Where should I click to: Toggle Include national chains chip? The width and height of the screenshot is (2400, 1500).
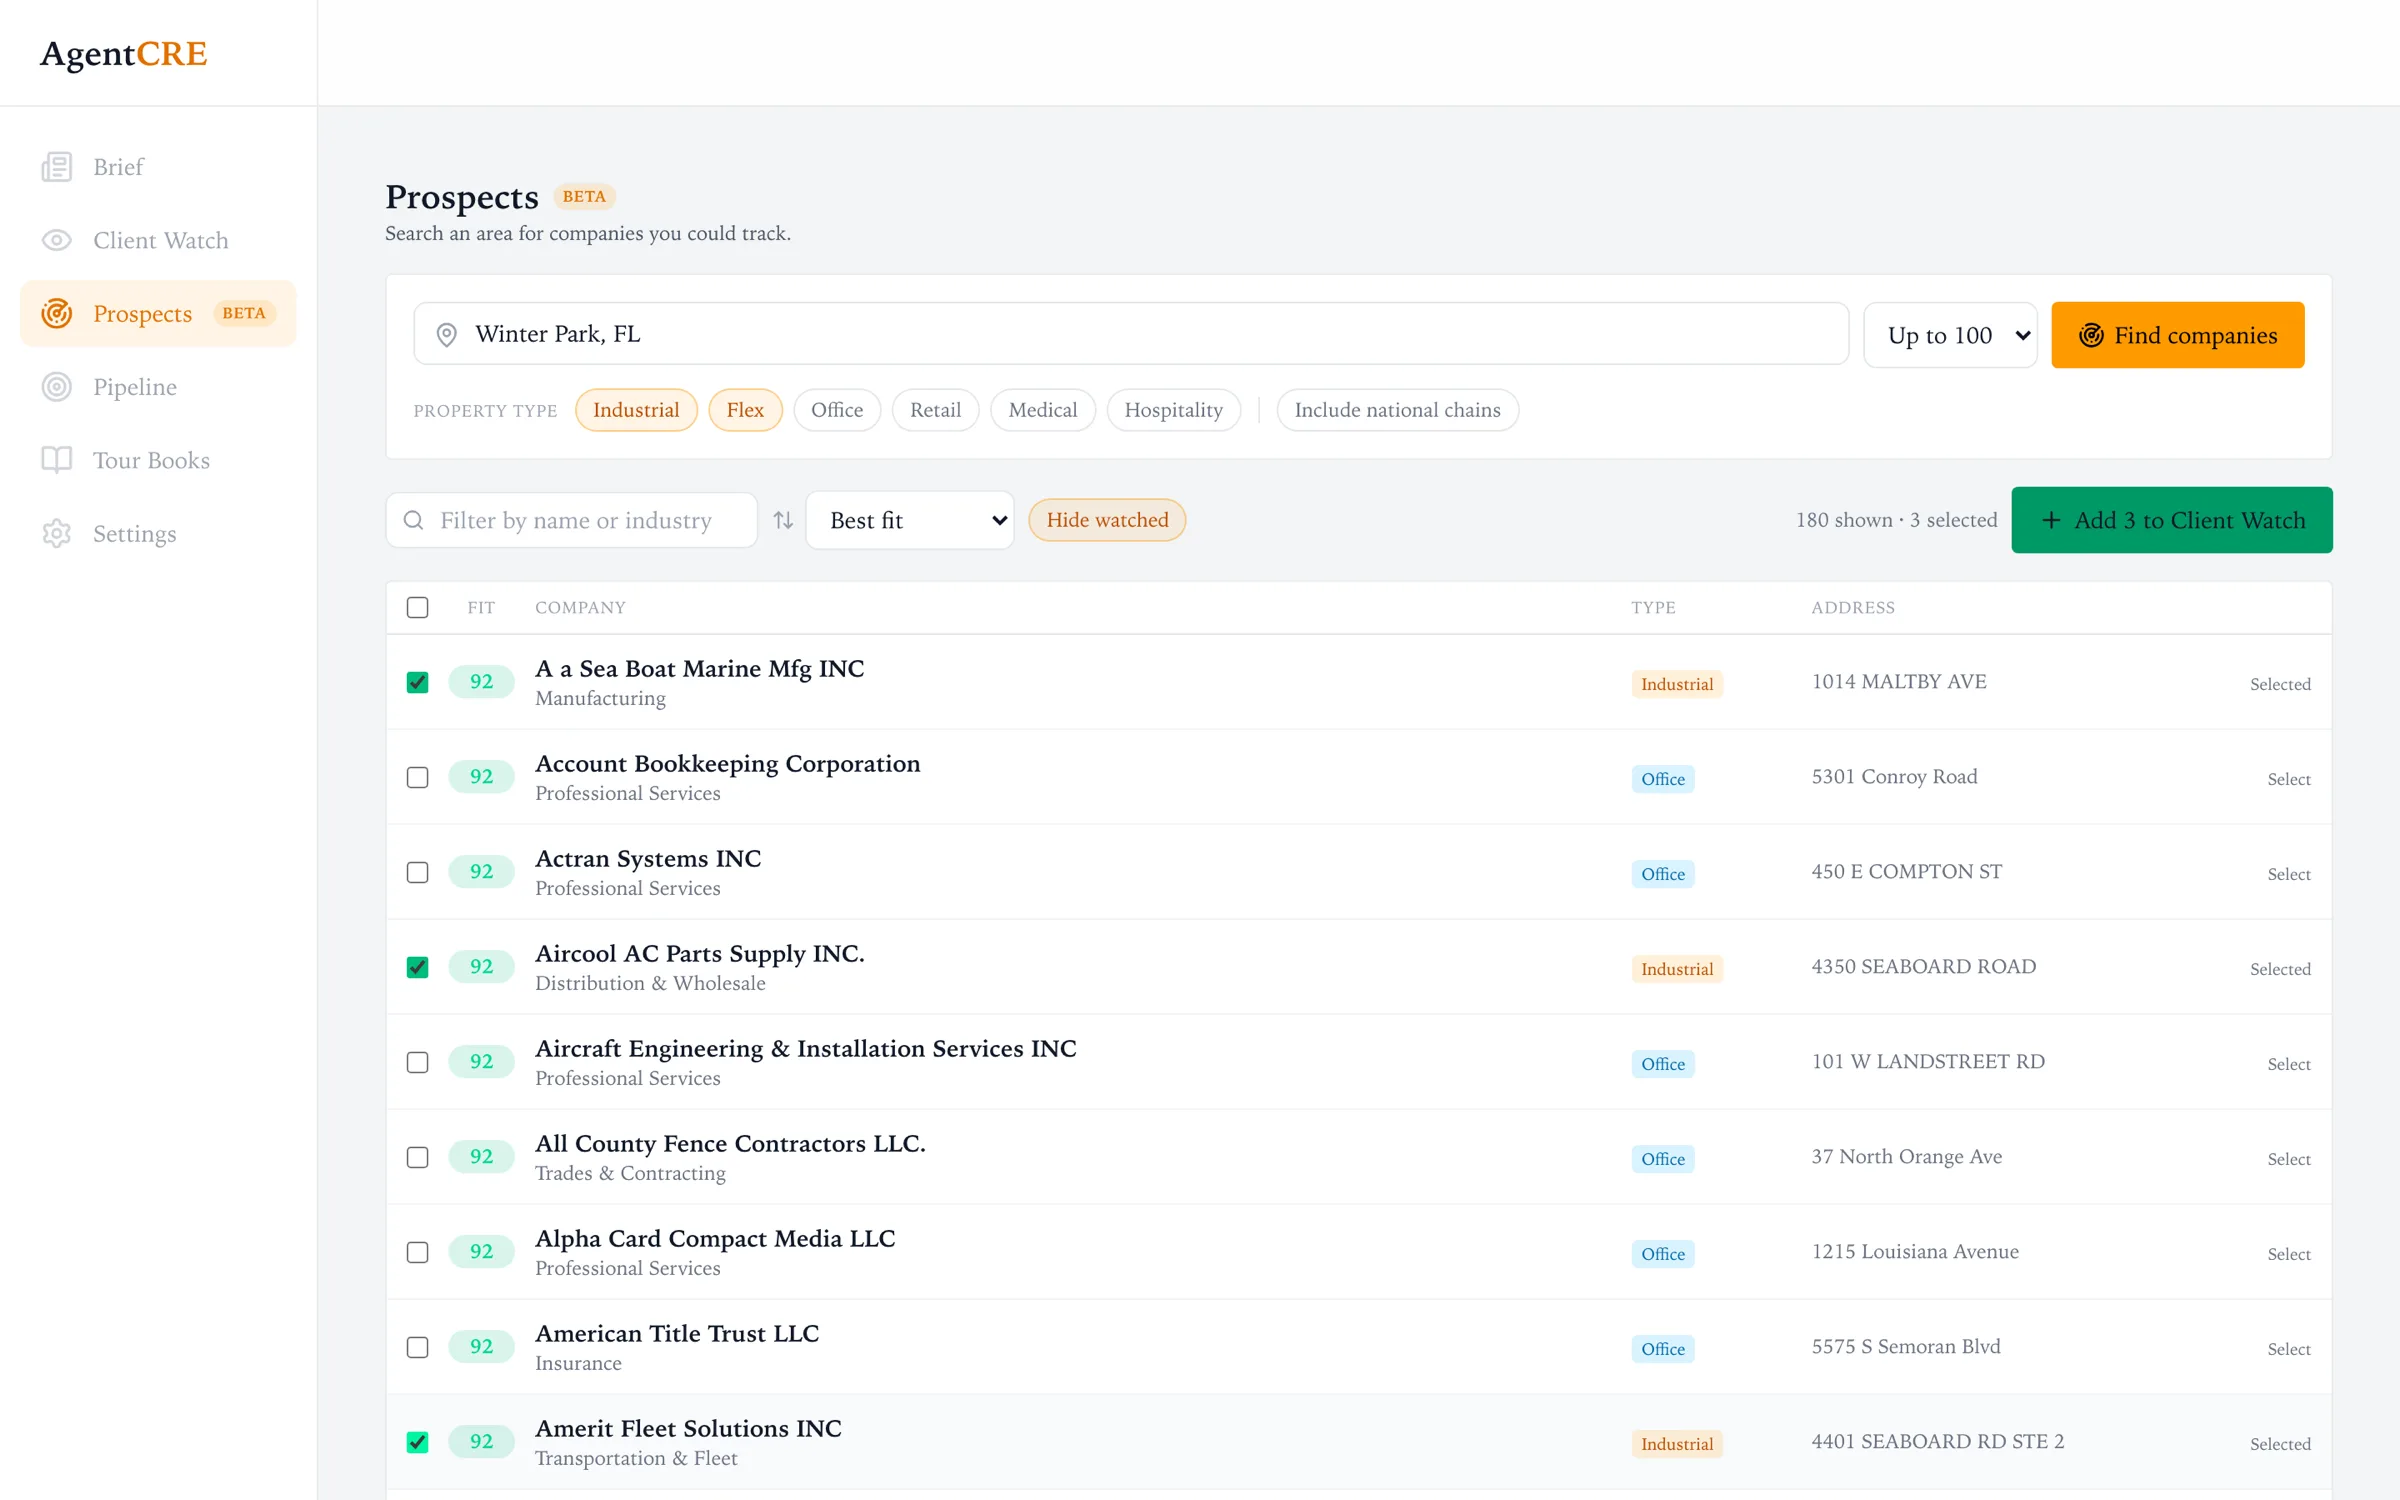click(1398, 410)
